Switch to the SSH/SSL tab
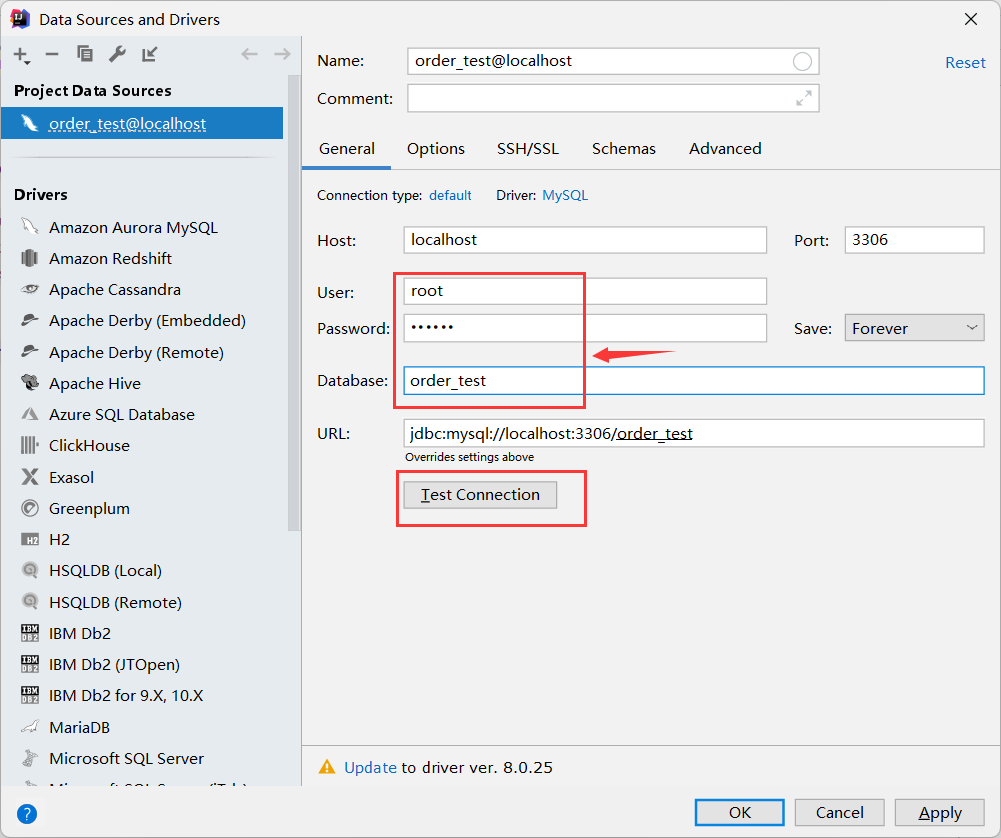Viewport: 1001px width, 838px height. click(x=528, y=149)
